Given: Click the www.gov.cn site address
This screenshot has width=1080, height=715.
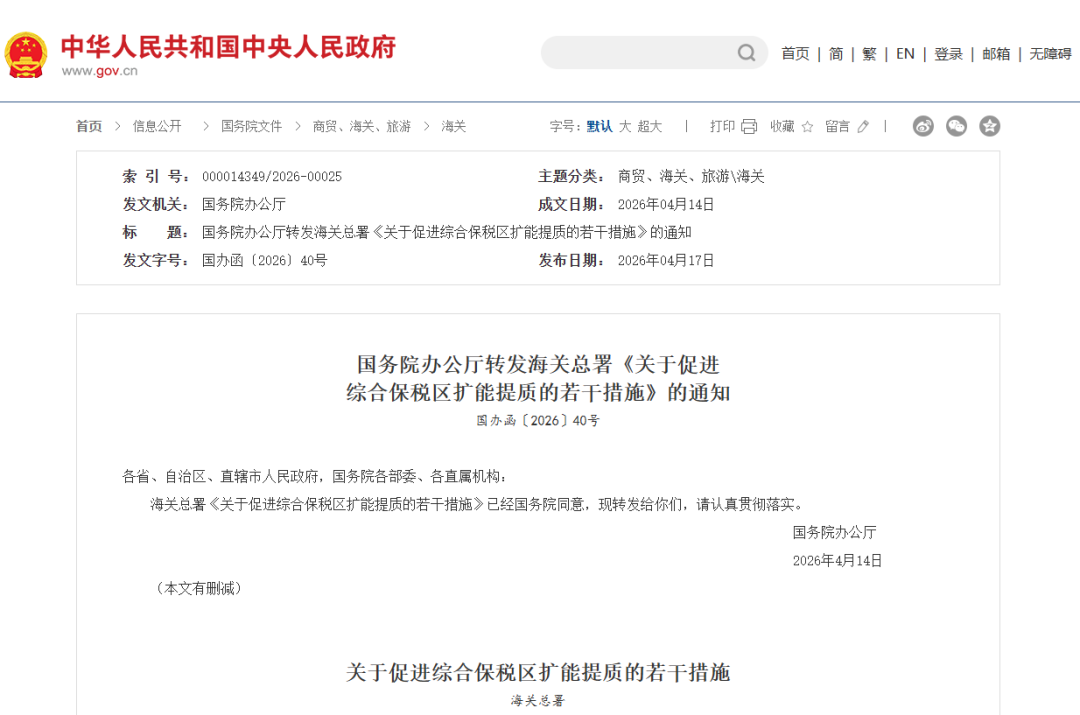Looking at the screenshot, I should pos(99,71).
